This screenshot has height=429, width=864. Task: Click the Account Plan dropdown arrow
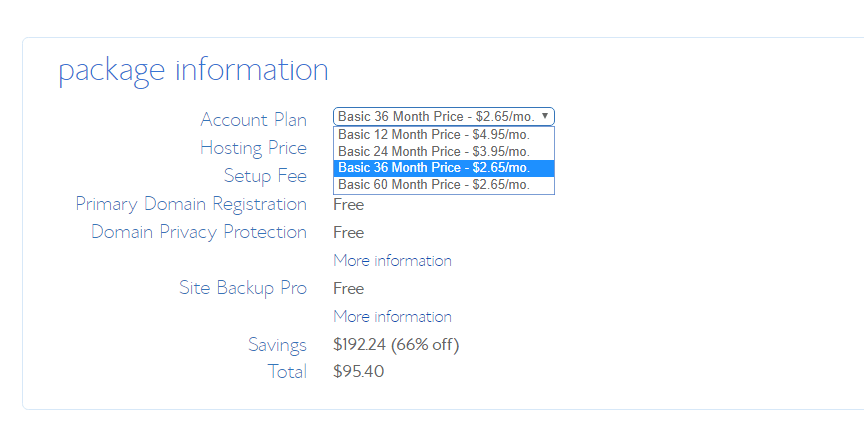click(x=544, y=116)
